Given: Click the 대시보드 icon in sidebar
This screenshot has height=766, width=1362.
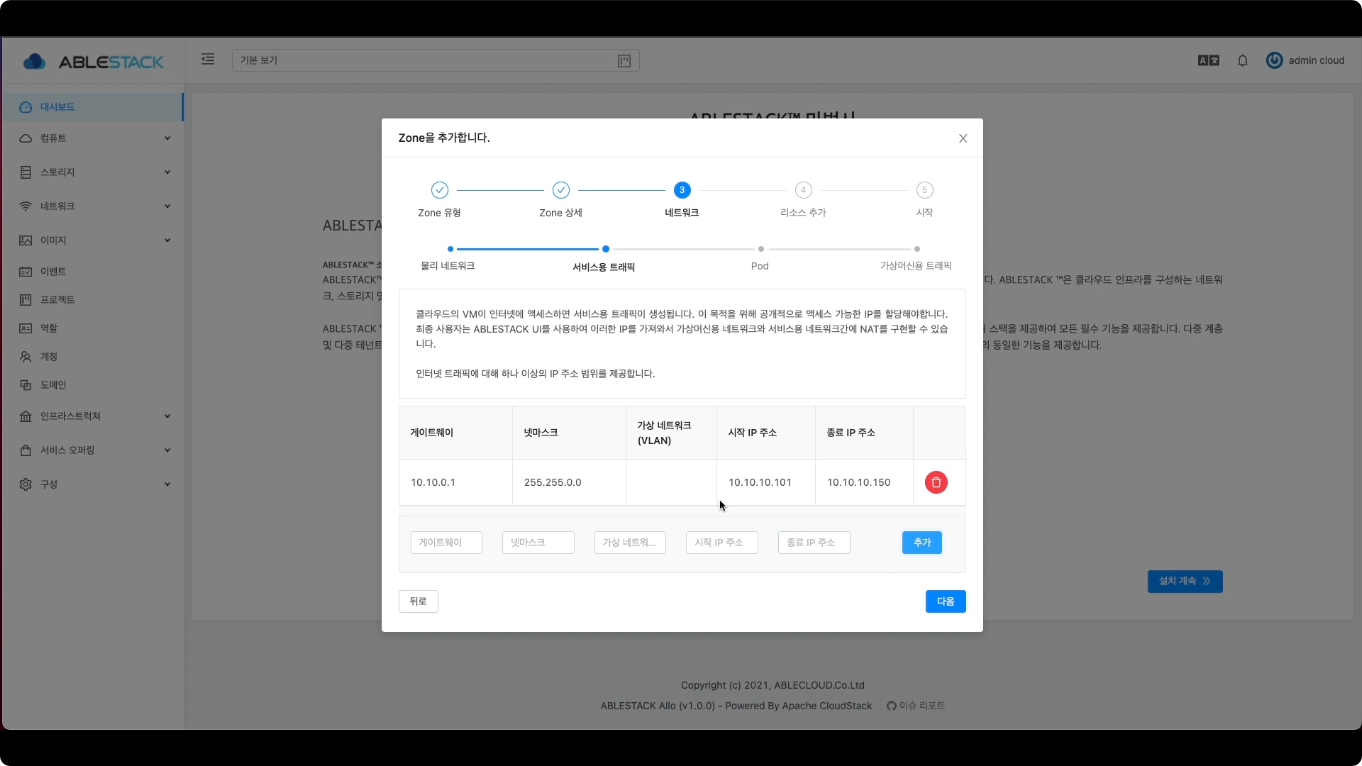Looking at the screenshot, I should tap(26, 107).
